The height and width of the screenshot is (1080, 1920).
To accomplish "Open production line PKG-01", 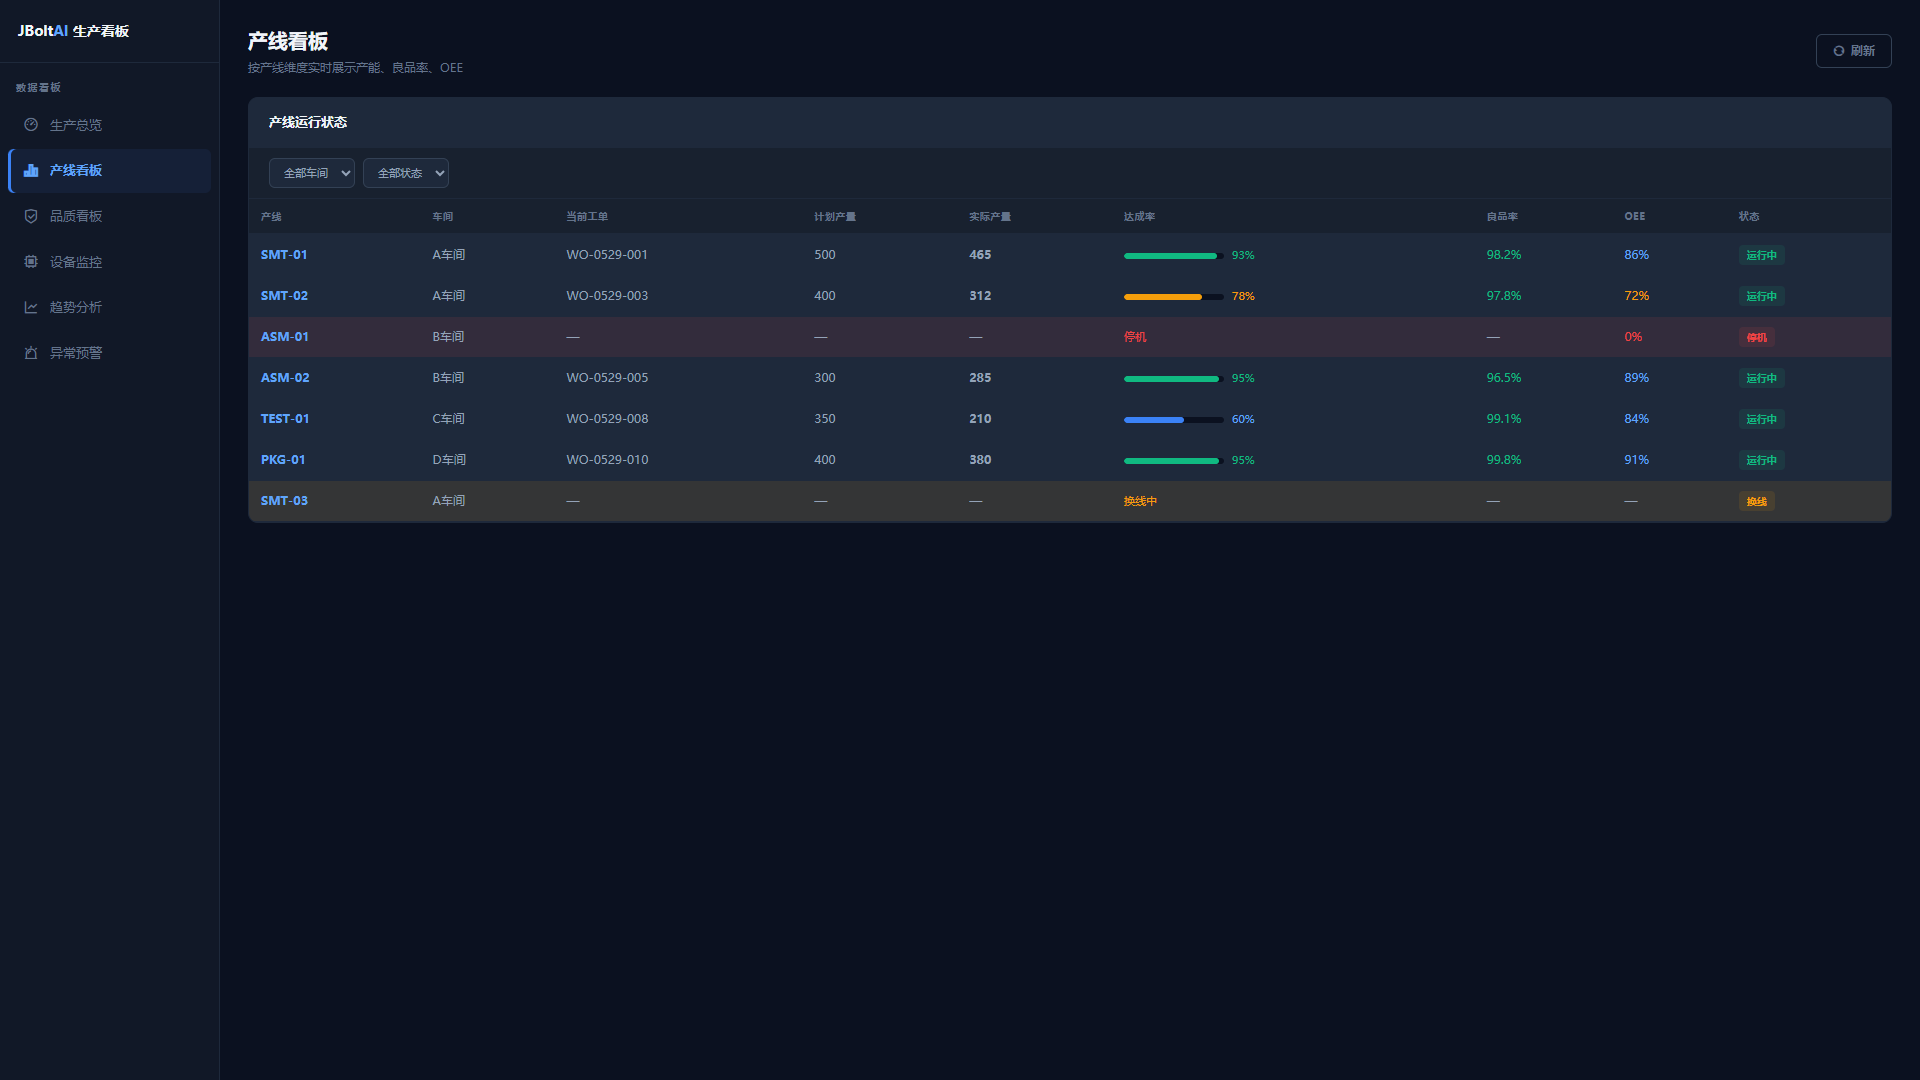I will 283,460.
